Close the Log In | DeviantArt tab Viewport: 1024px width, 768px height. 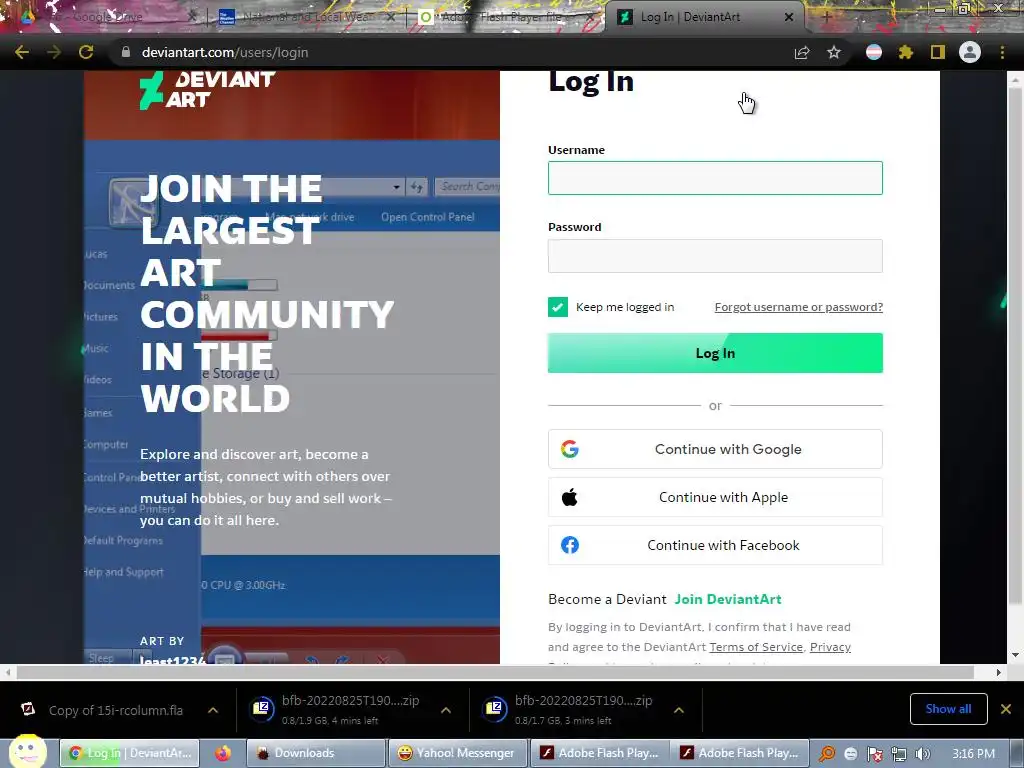[789, 17]
